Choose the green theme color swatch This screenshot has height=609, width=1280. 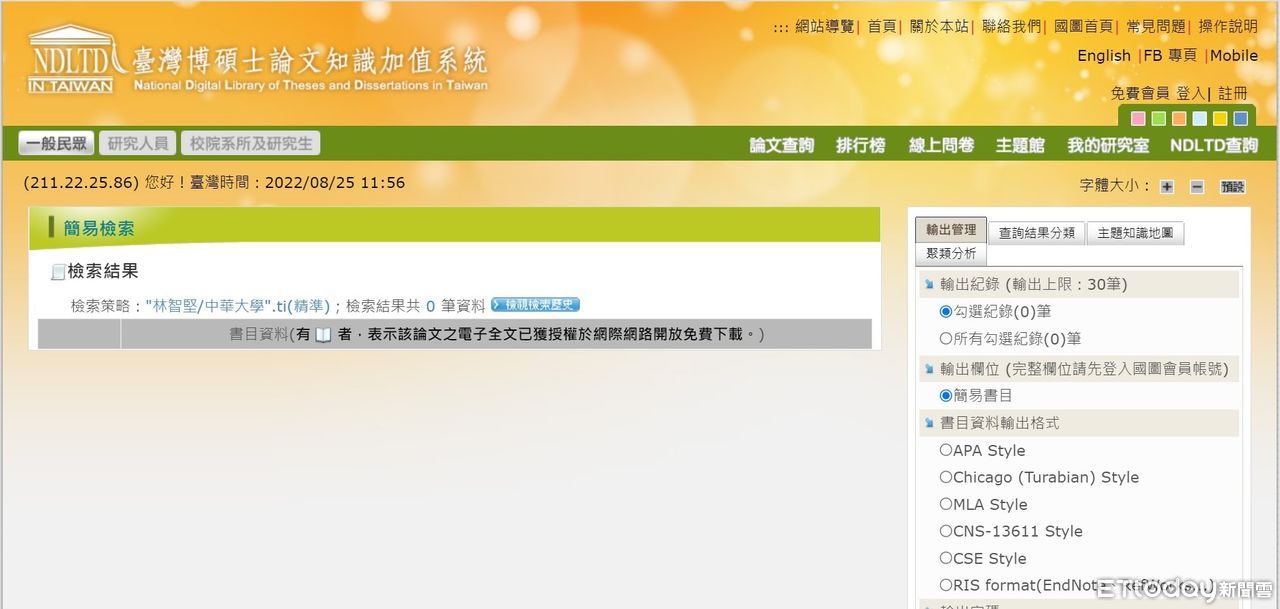click(1158, 119)
